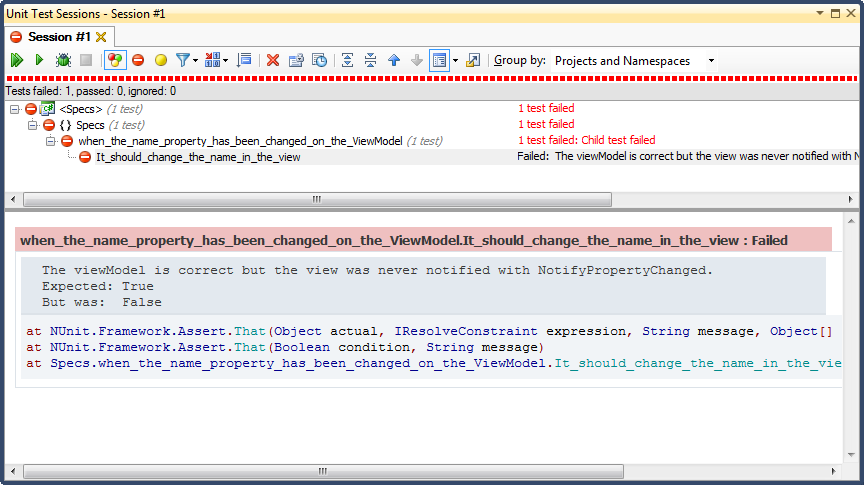Click the 'Tests failed: 1, passed: 0, ignored: 0' status

click(91, 91)
